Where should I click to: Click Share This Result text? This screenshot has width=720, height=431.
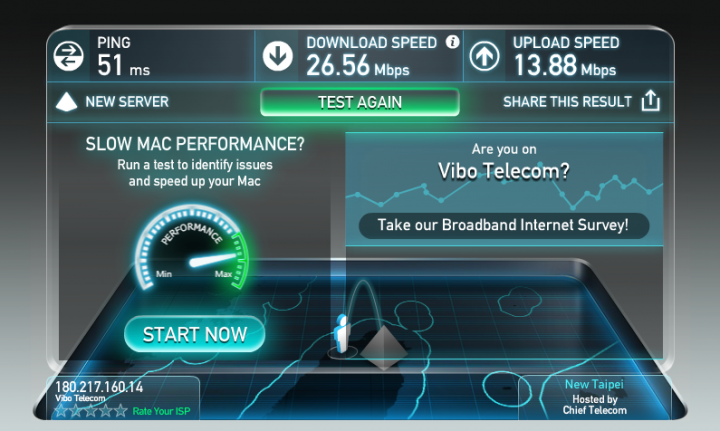568,101
